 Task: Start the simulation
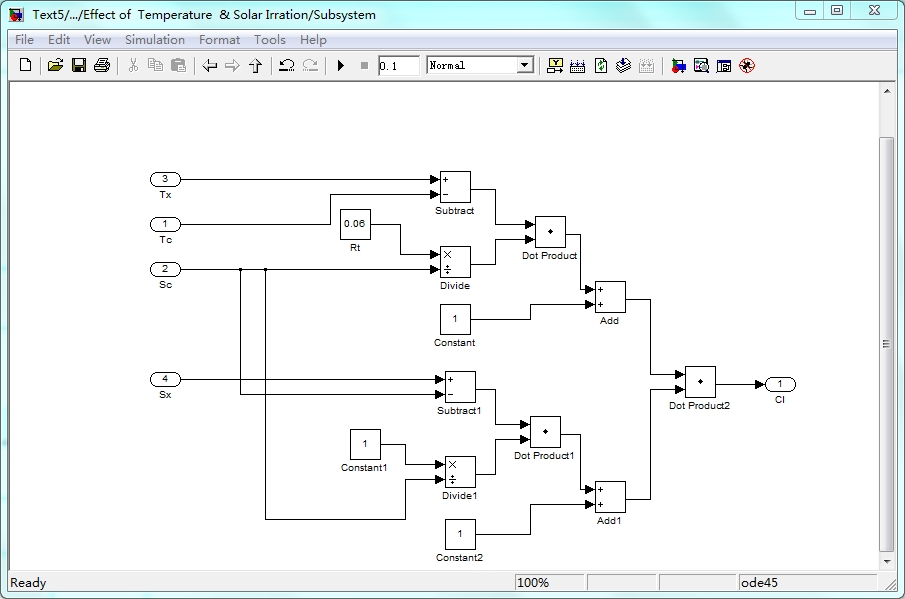(339, 65)
